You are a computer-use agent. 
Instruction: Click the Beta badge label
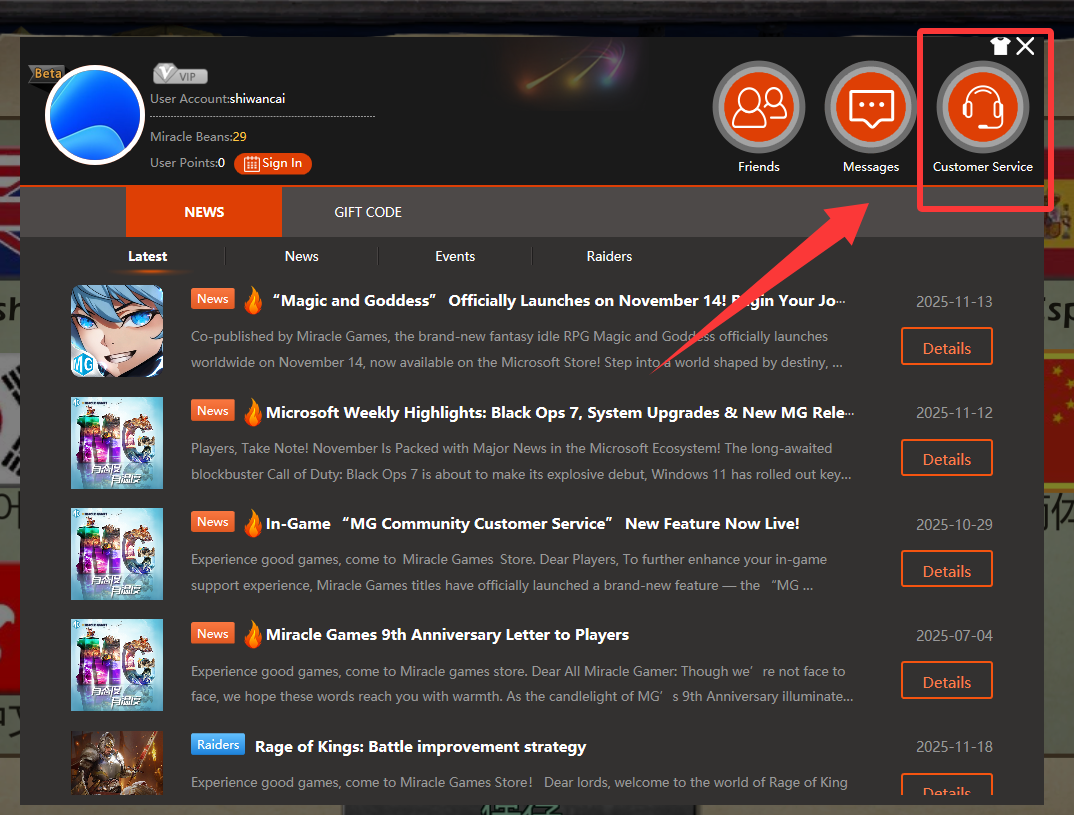(x=47, y=74)
